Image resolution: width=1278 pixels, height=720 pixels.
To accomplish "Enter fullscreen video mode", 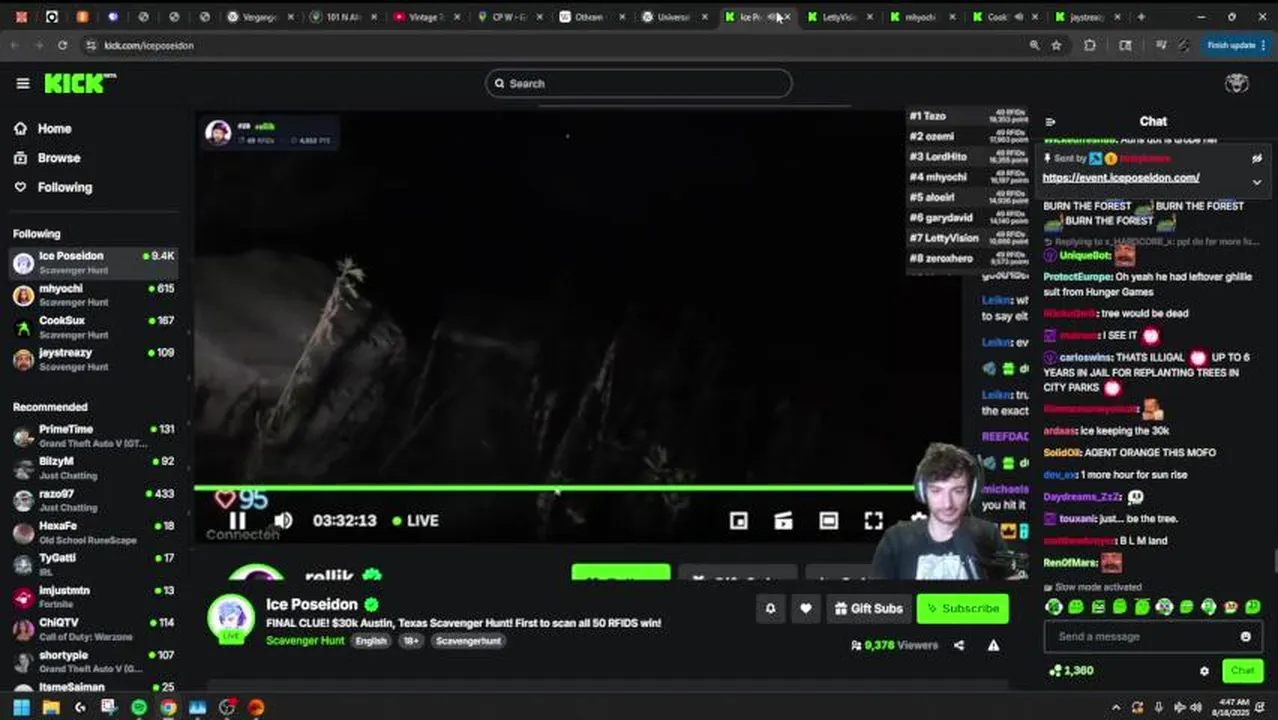I will tap(874, 520).
